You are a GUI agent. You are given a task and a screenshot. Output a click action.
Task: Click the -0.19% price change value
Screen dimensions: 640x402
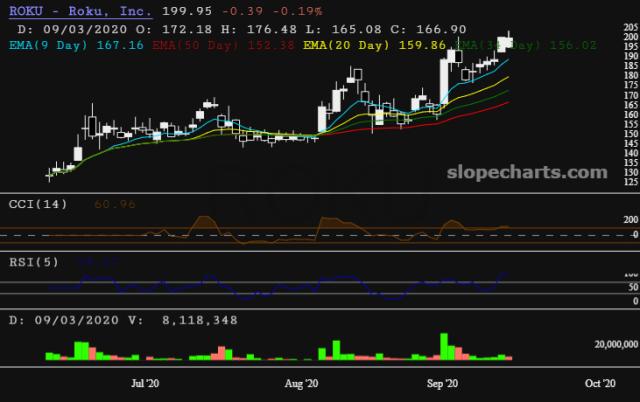[x=299, y=10]
